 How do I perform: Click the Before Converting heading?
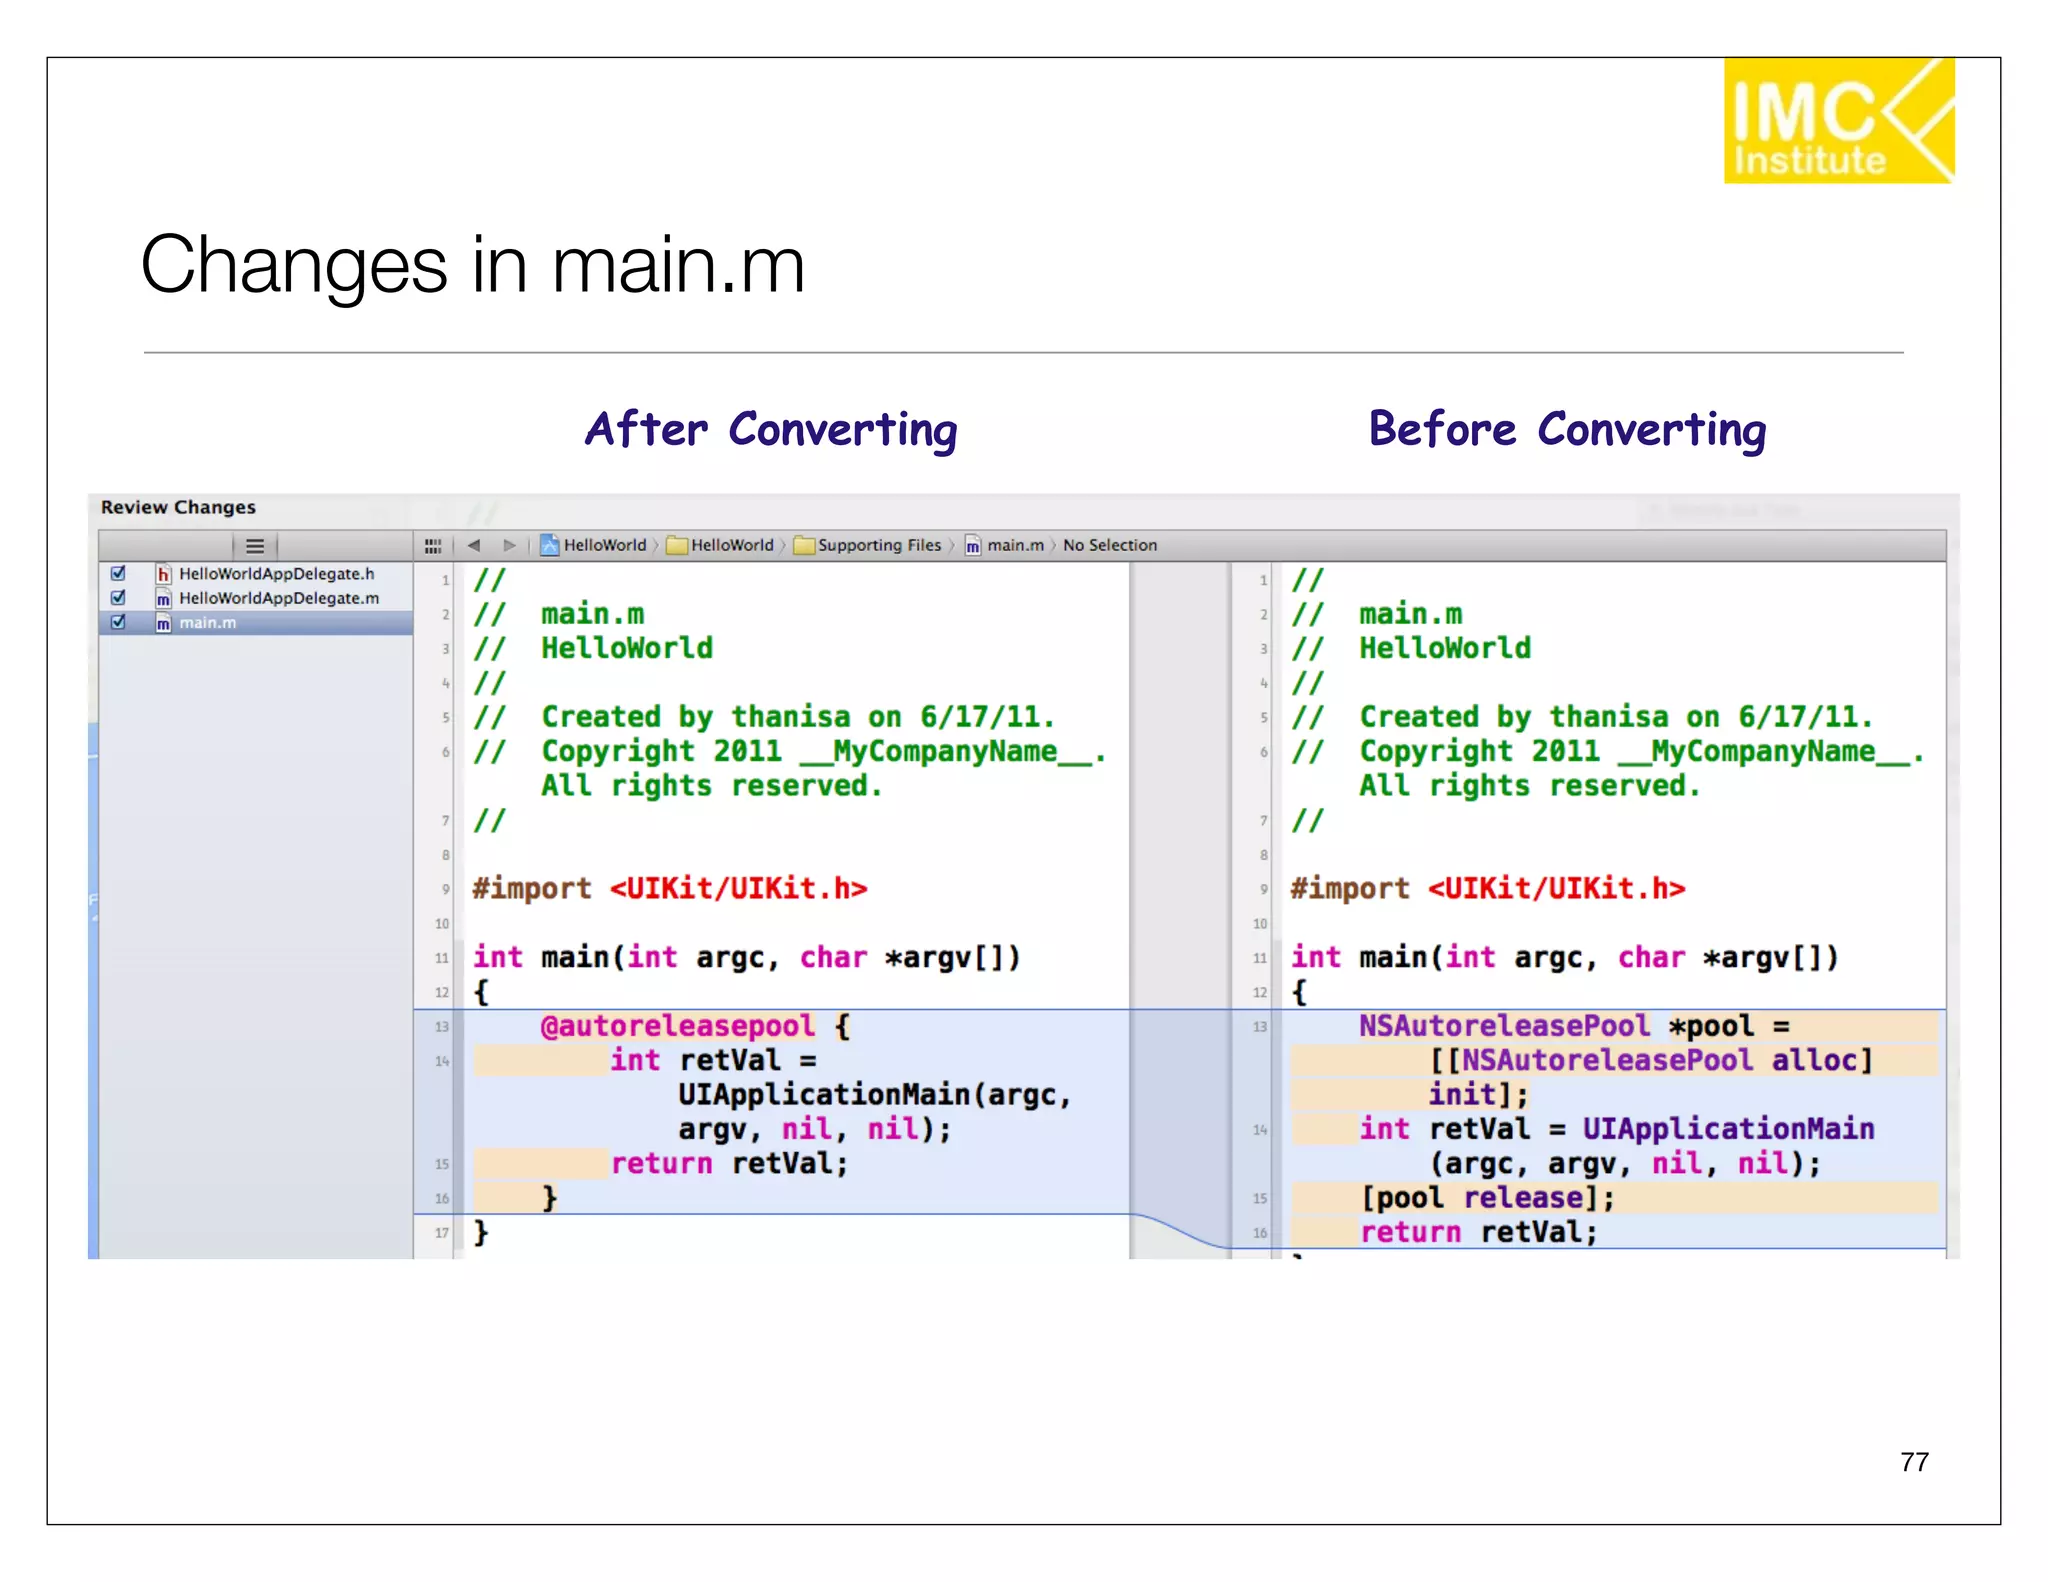coord(1567,430)
